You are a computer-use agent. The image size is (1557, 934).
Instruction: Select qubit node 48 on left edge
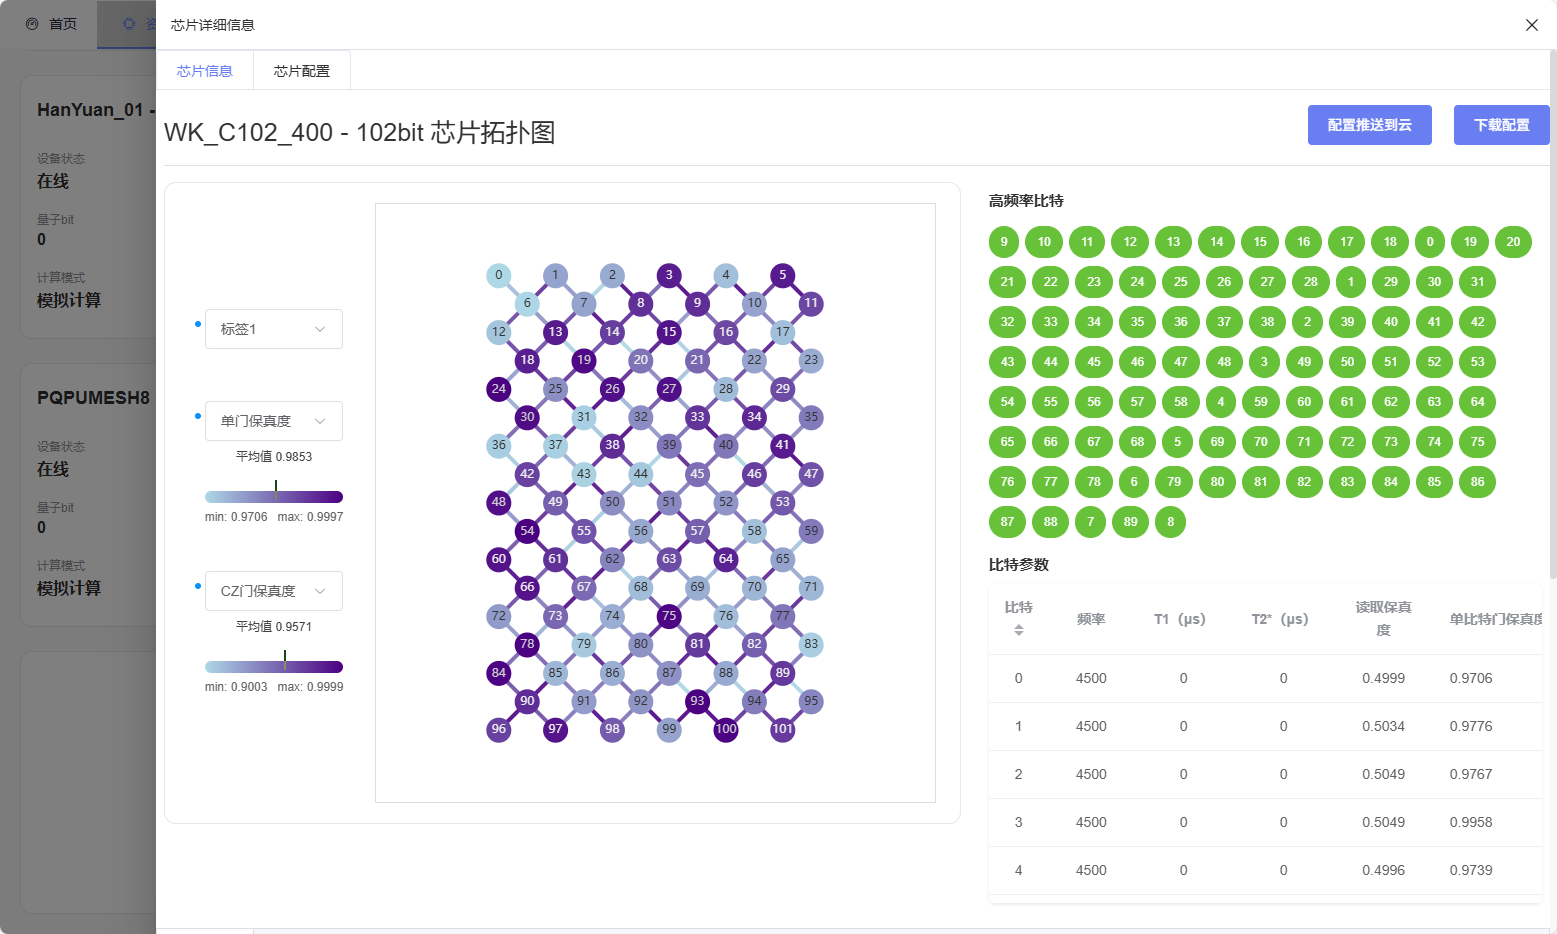pyautogui.click(x=498, y=502)
